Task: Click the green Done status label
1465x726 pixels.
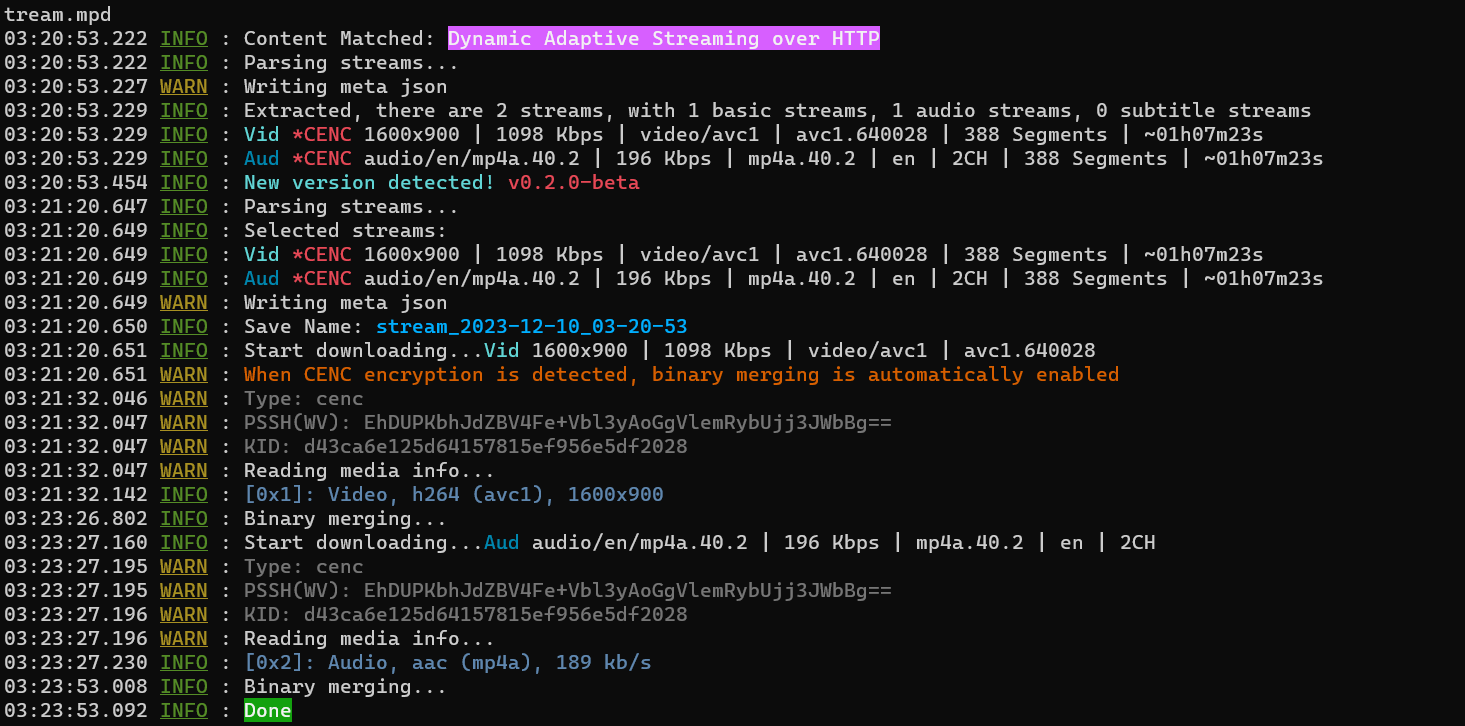Action: coord(267,711)
